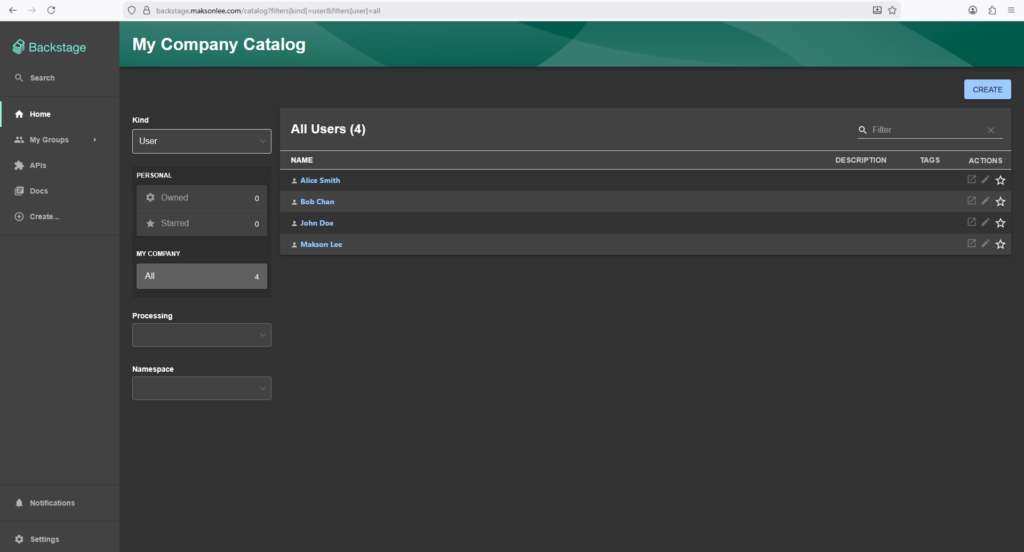This screenshot has height=552, width=1024.
Task: Click the CREATE button
Action: pos(987,90)
